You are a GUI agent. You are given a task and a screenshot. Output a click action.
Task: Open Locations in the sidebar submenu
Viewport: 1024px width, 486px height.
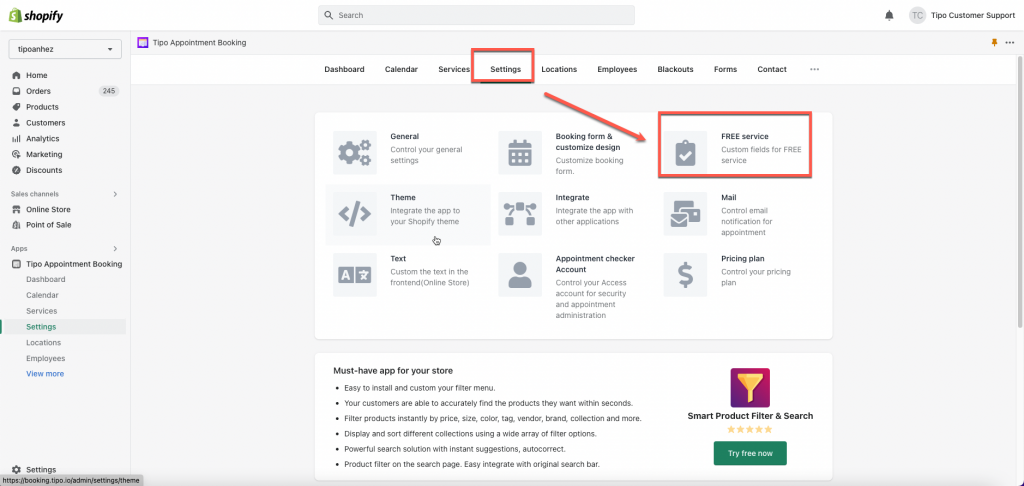tap(44, 342)
